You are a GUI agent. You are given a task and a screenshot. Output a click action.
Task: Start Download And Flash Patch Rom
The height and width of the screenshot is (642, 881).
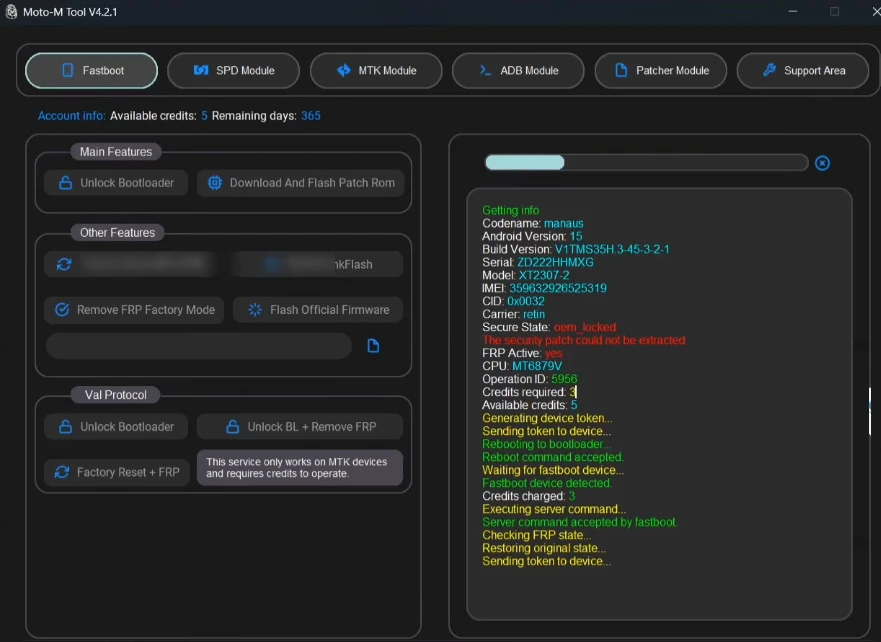301,183
